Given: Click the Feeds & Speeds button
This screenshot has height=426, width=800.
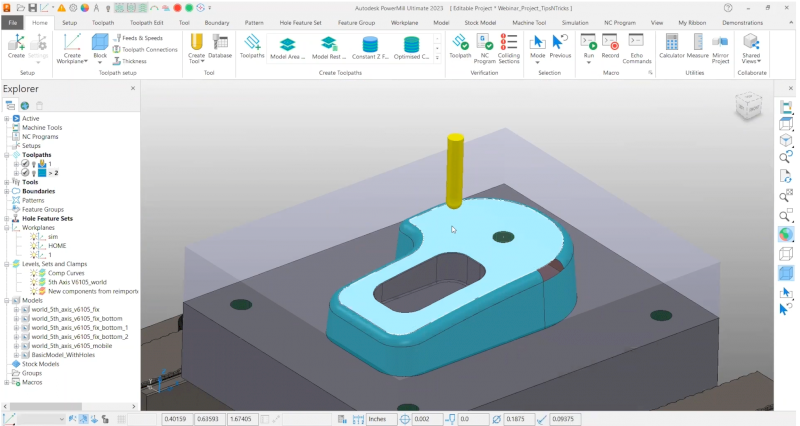Looking at the screenshot, I should coord(139,38).
